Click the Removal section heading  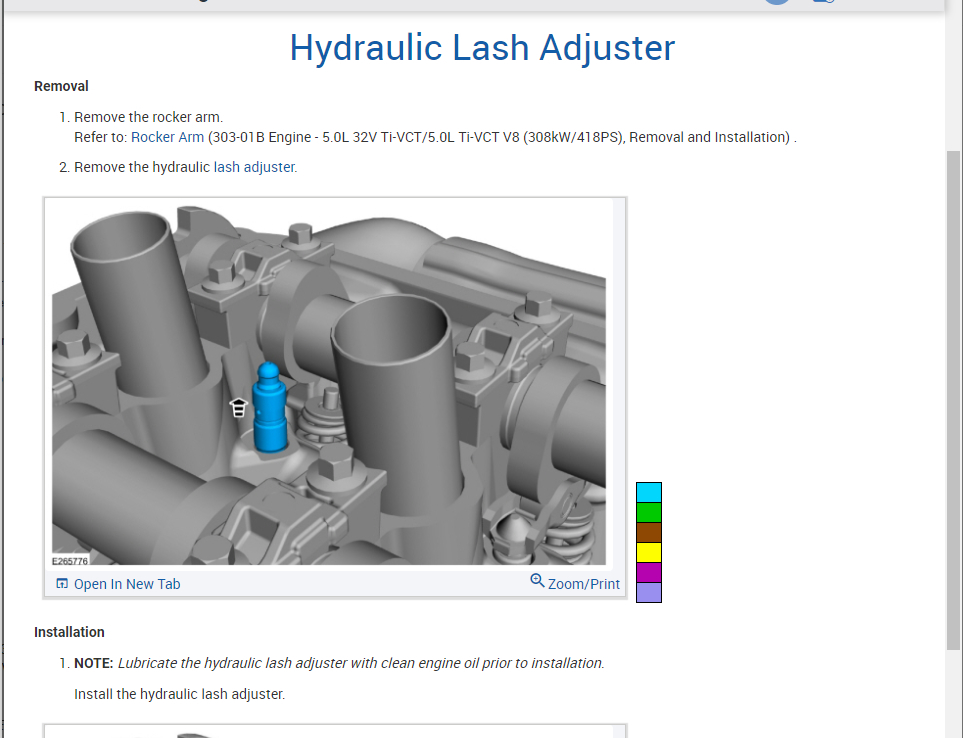(x=61, y=86)
